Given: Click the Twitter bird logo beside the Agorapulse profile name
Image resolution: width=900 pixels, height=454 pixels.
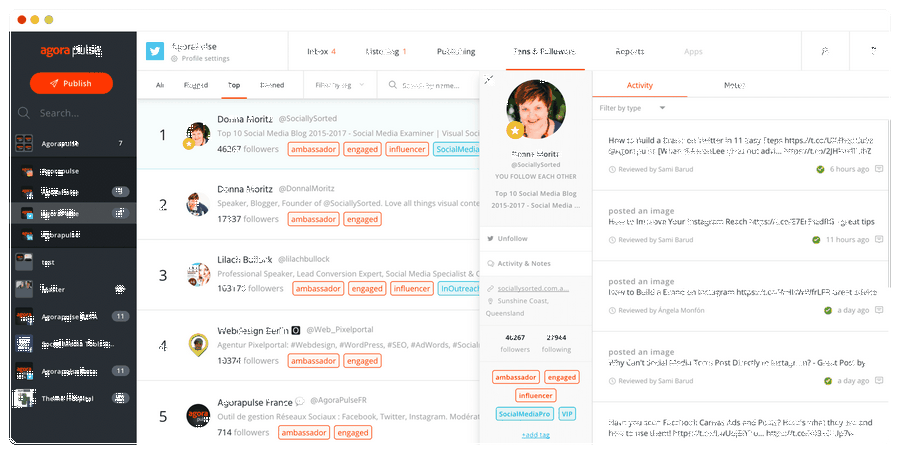Looking at the screenshot, I should tap(154, 51).
